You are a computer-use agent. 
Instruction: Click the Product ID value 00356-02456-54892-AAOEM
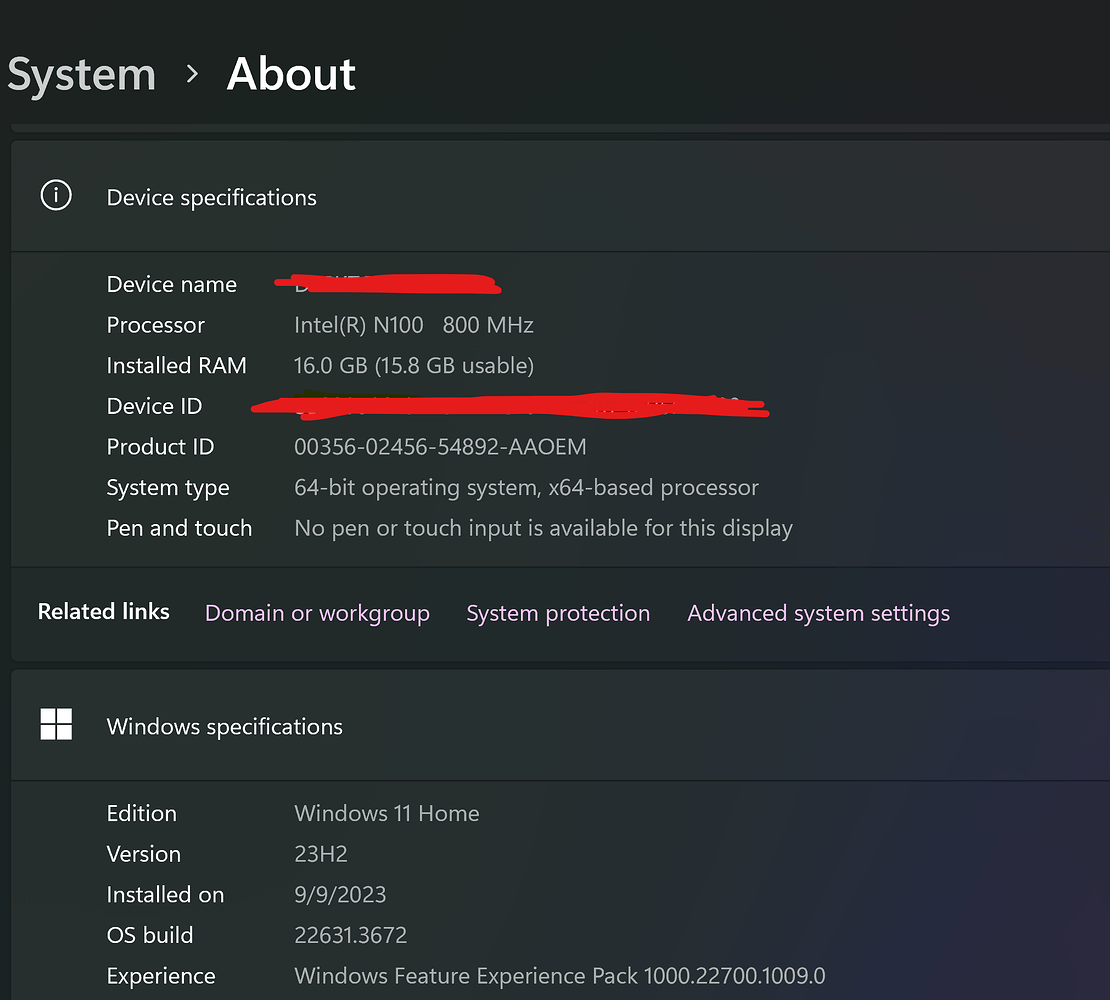(440, 447)
